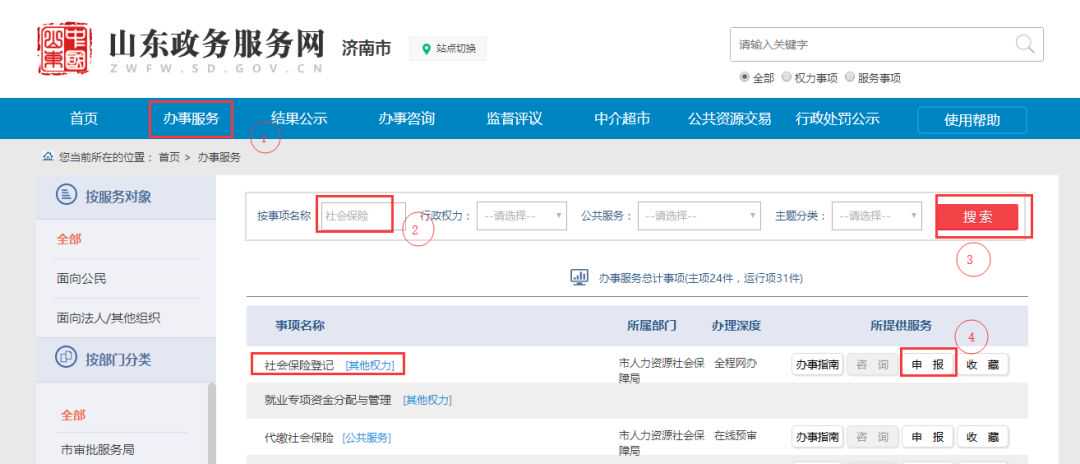Click the search magnifier icon
1080x464 pixels.
1023,44
